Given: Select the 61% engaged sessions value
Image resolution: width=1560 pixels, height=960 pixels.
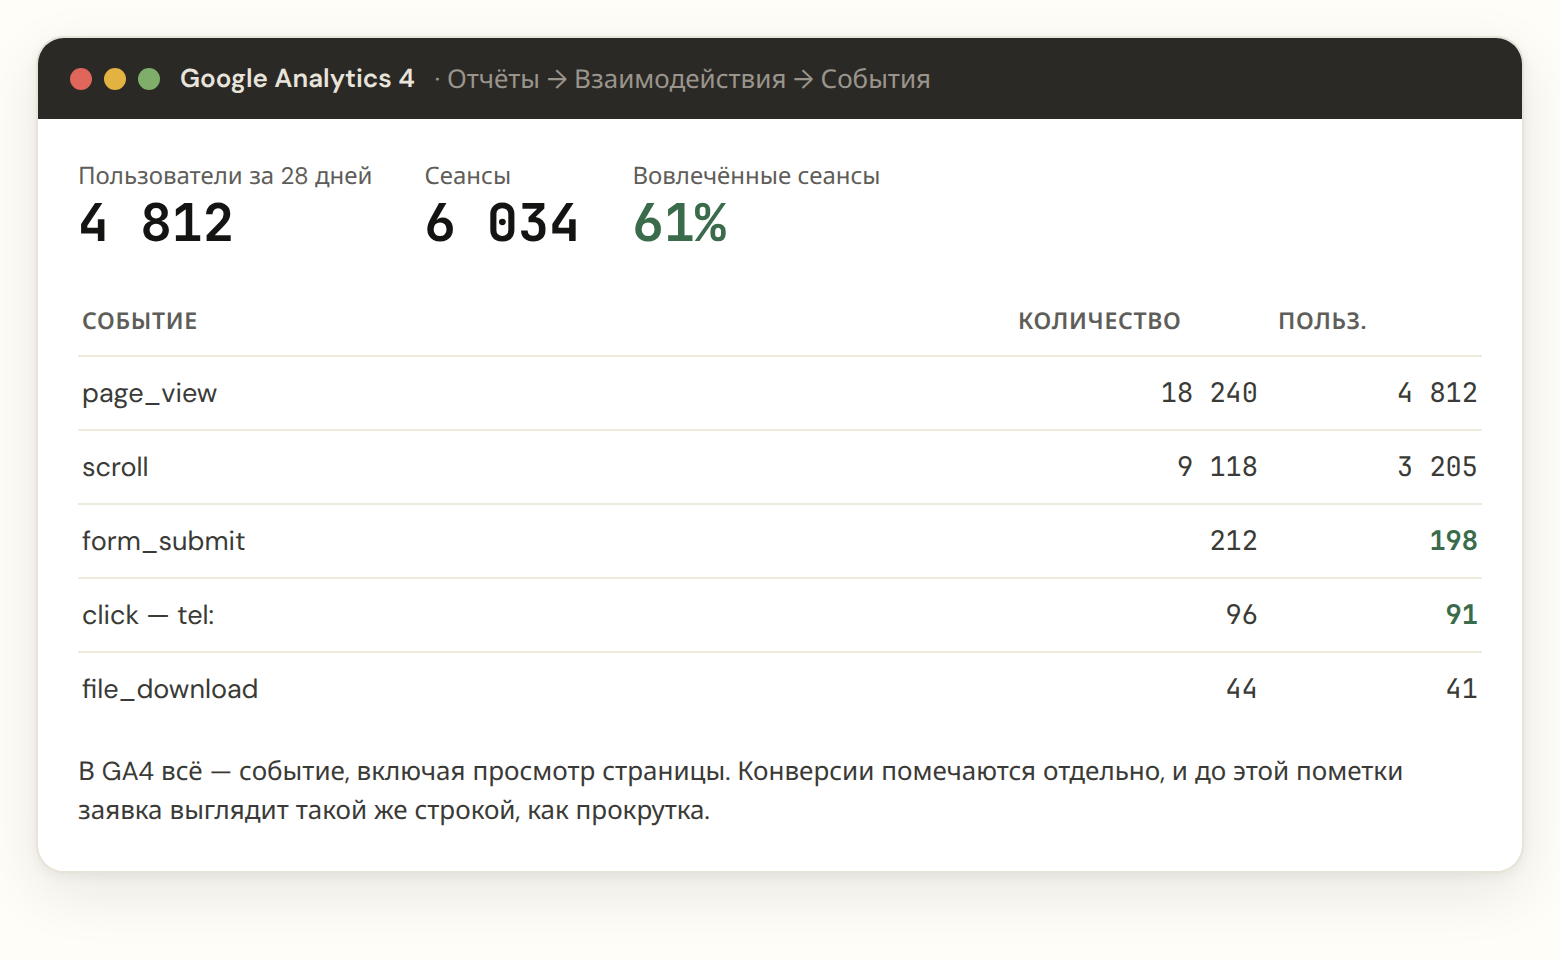Looking at the screenshot, I should (x=680, y=222).
